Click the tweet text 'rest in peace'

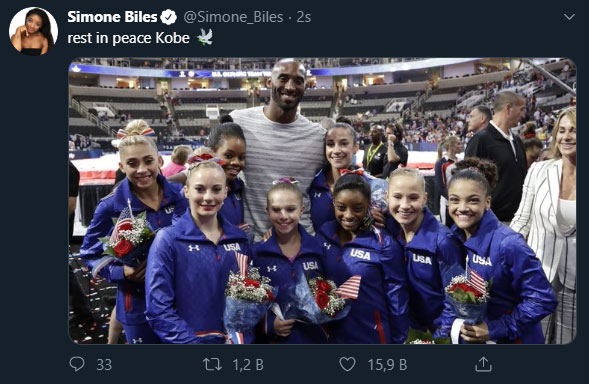pos(109,38)
